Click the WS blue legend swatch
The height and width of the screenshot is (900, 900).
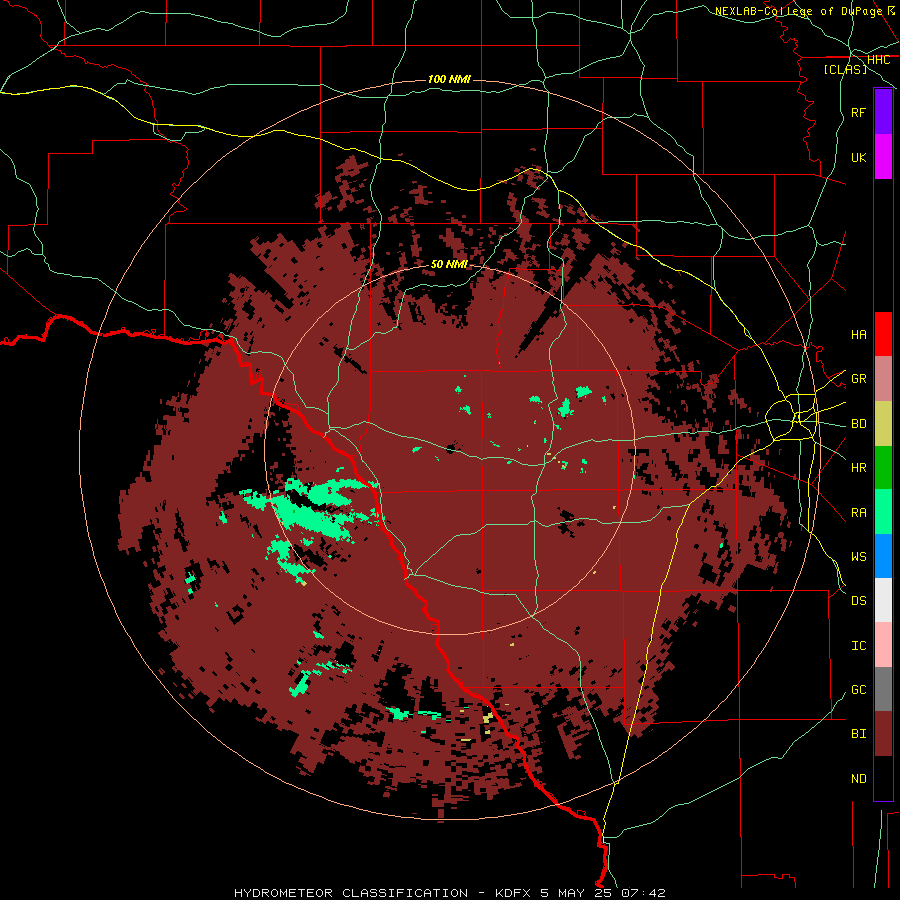[883, 556]
